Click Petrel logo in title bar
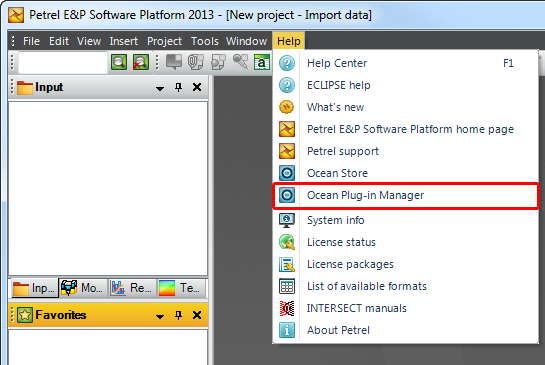Image resolution: width=545 pixels, height=365 pixels. (x=16, y=15)
